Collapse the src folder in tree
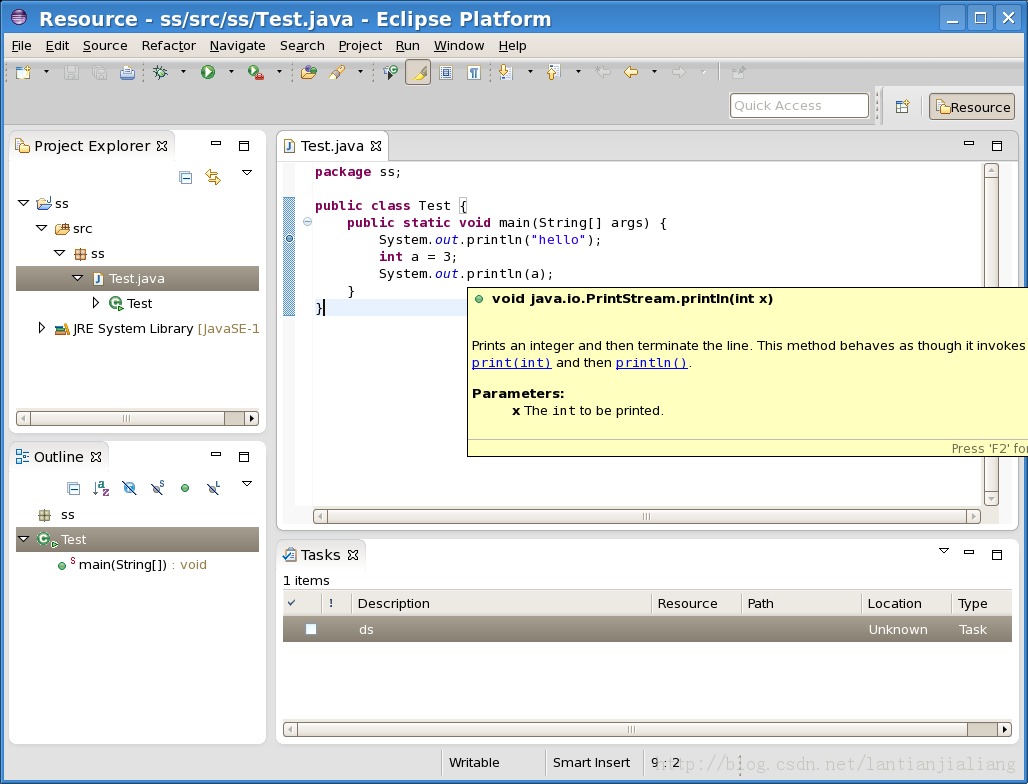The width and height of the screenshot is (1028, 784). [41, 229]
